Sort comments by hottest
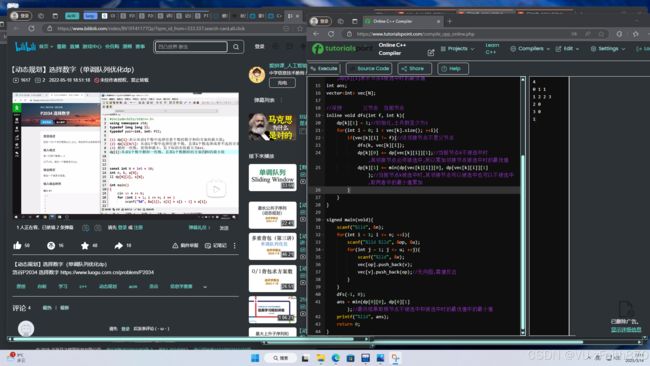The image size is (650, 366). point(47,308)
